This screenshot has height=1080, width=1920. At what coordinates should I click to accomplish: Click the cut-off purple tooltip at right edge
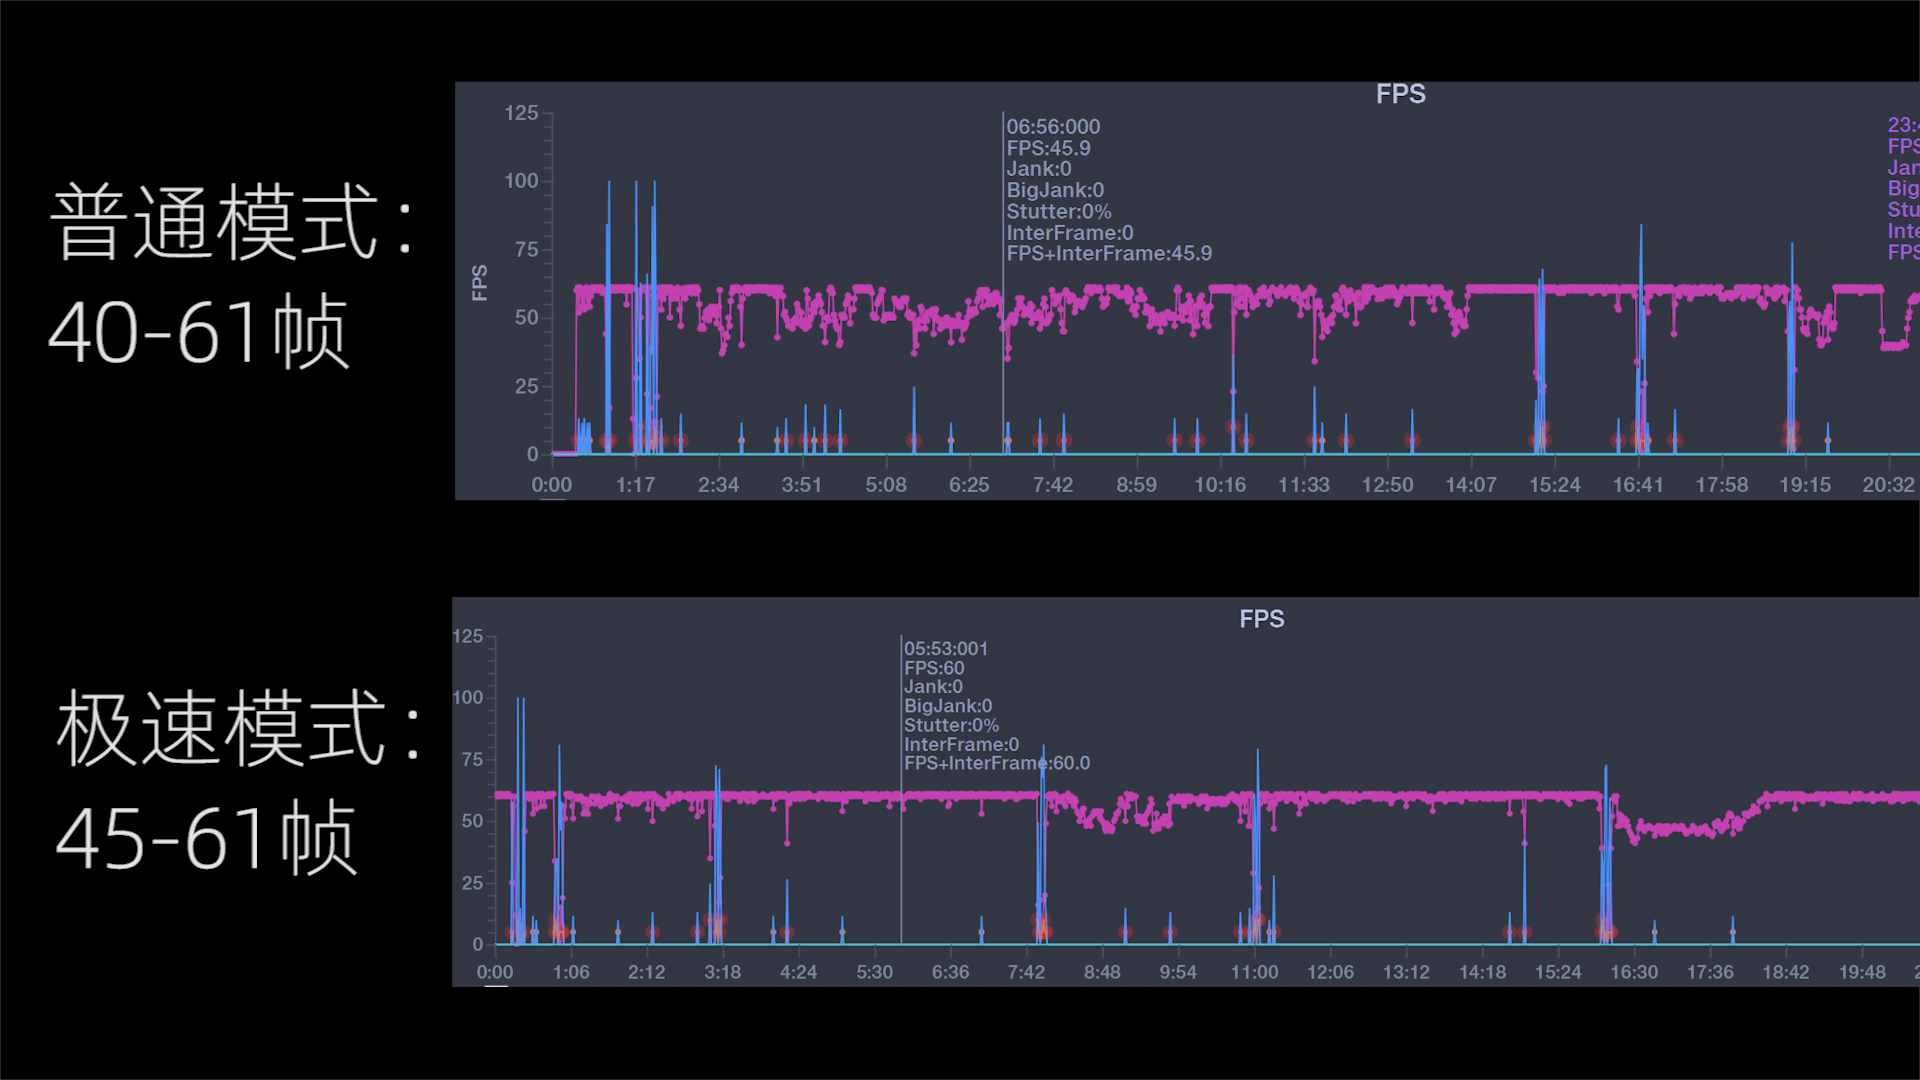point(1902,188)
